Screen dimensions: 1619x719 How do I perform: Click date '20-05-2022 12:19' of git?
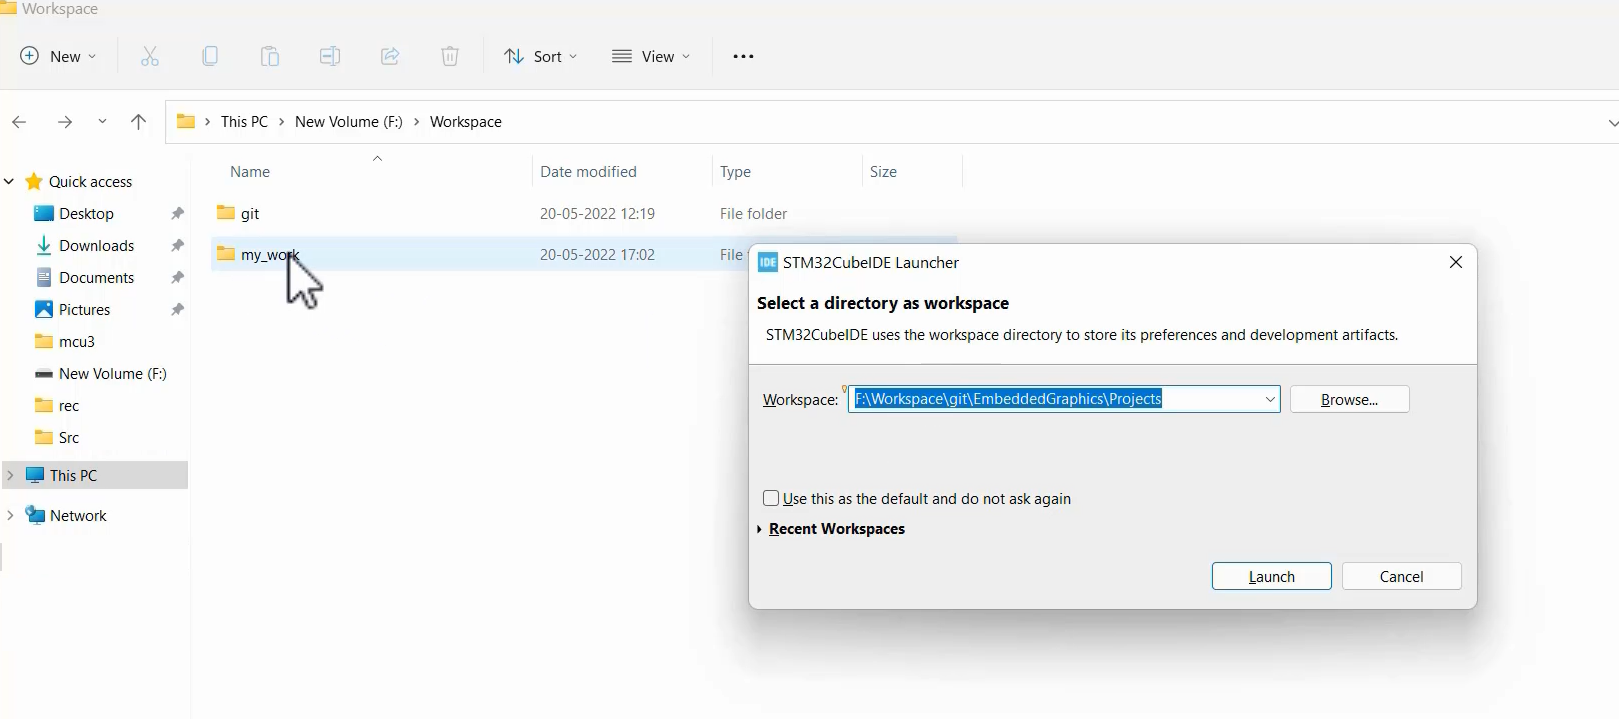click(598, 214)
